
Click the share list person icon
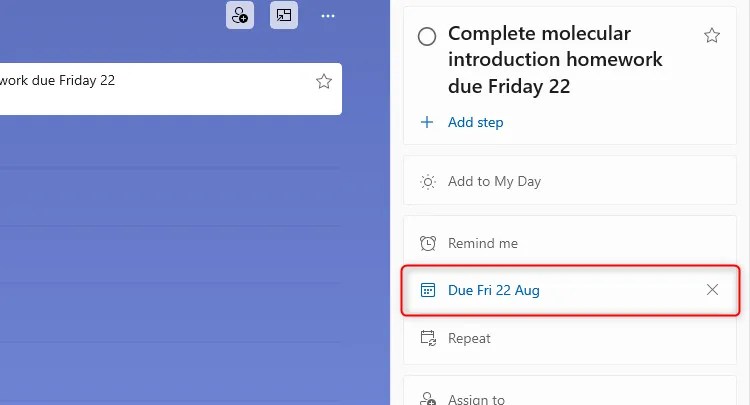(240, 15)
